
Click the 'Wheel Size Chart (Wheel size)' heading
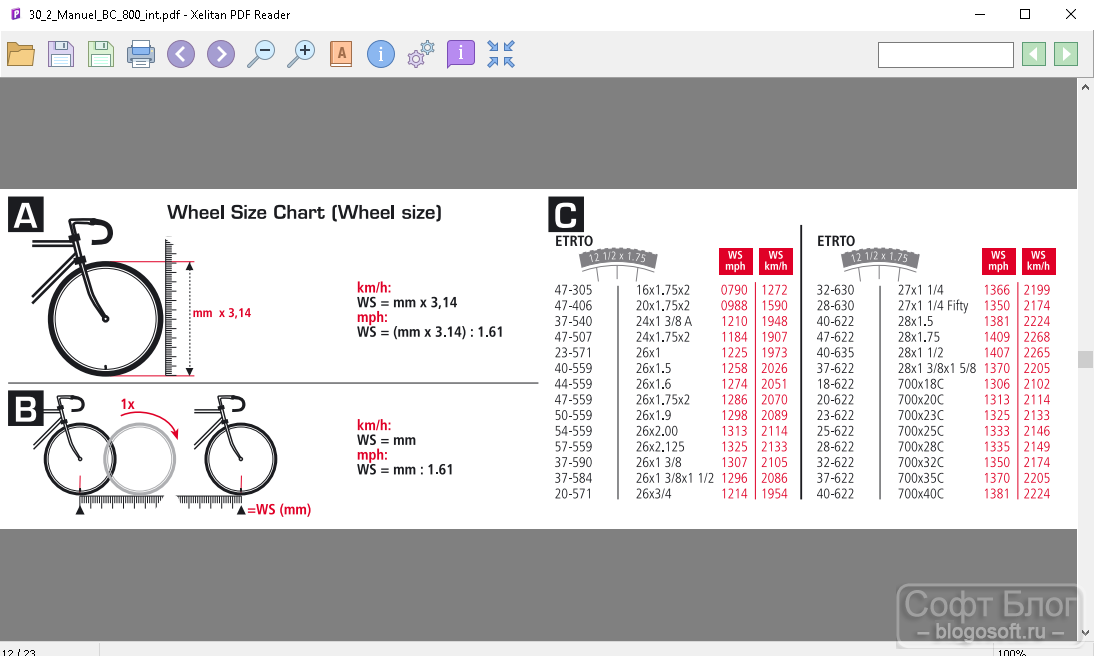click(x=304, y=212)
